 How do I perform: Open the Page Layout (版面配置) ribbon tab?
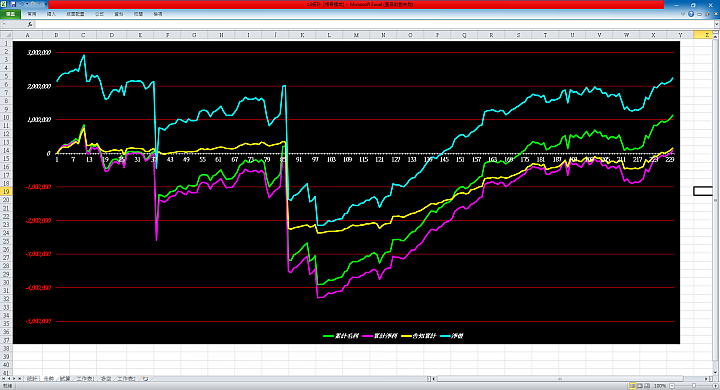[75, 14]
